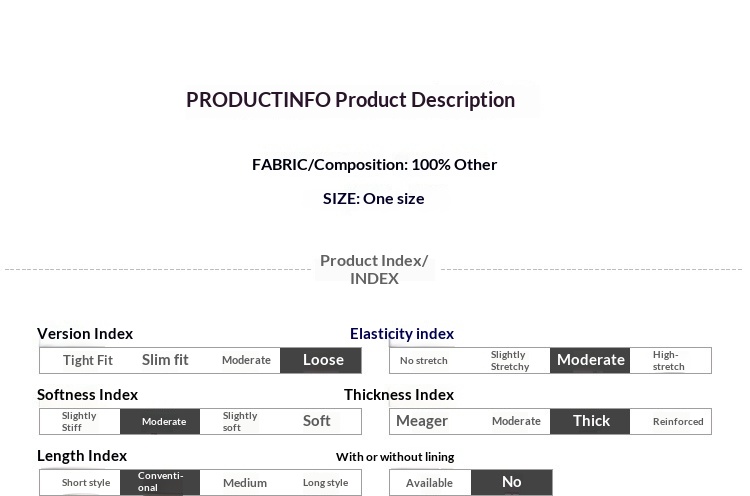Image resolution: width=750 pixels, height=496 pixels.
Task: Select Tight Fit in Version Index
Action: [x=87, y=360]
